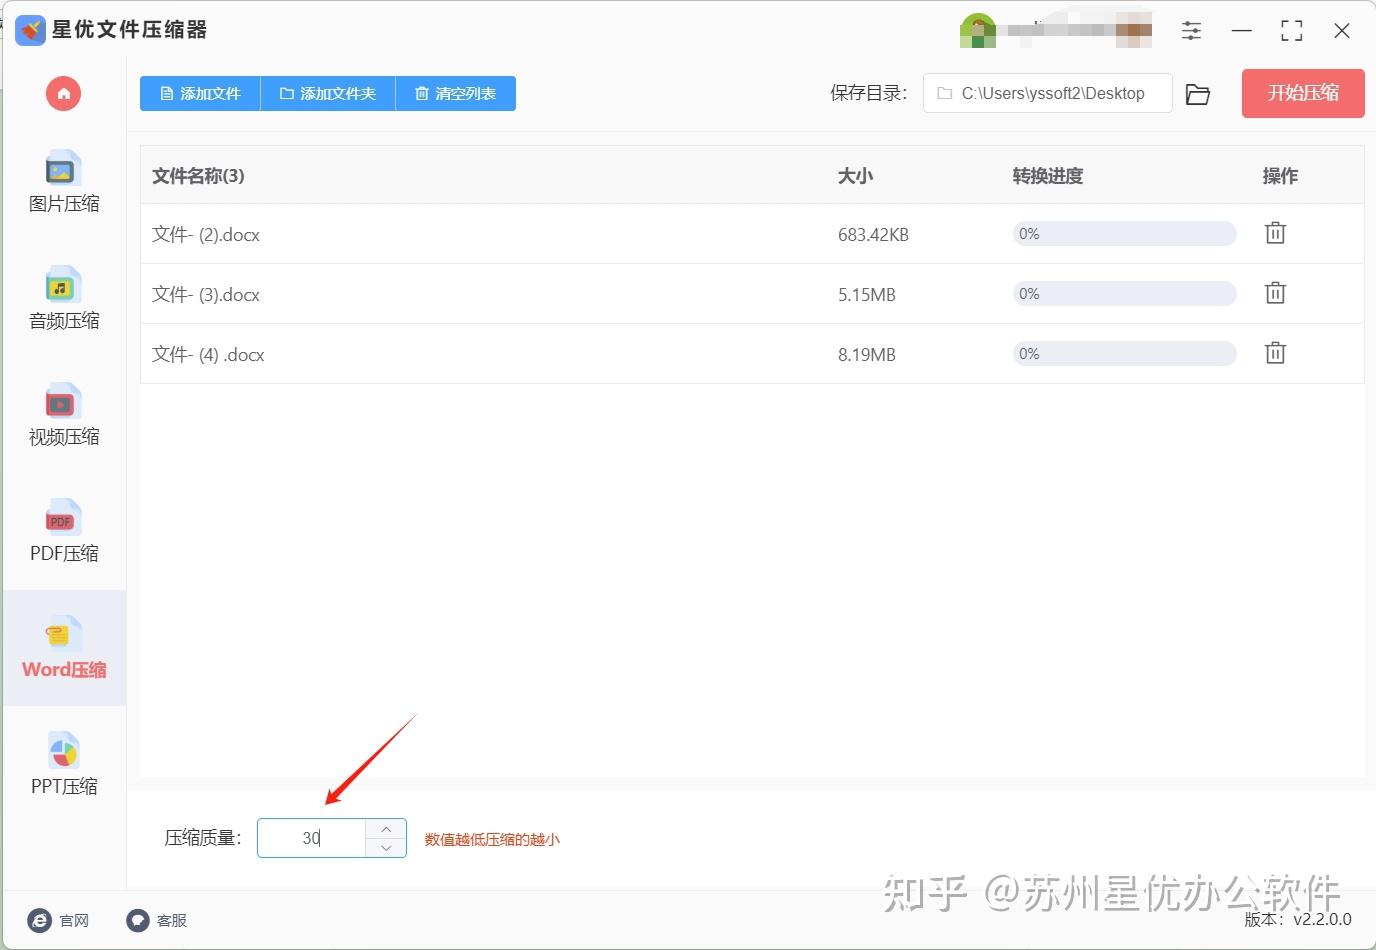Open 图片压缩 image compression section

[64, 182]
